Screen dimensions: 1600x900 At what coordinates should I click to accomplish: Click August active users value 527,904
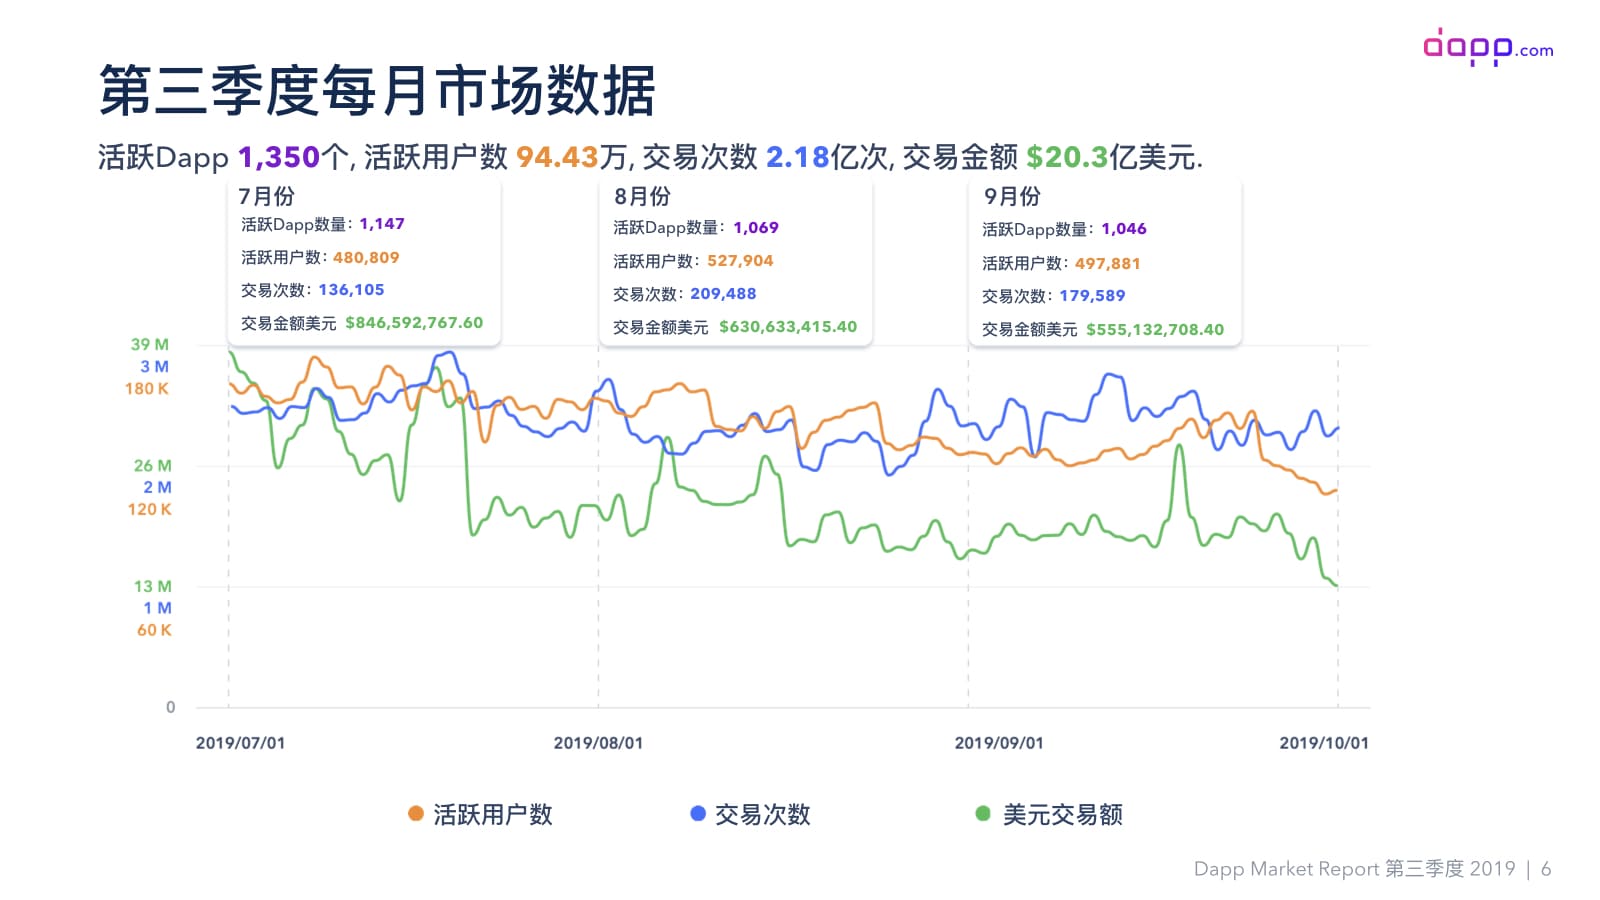pyautogui.click(x=740, y=261)
